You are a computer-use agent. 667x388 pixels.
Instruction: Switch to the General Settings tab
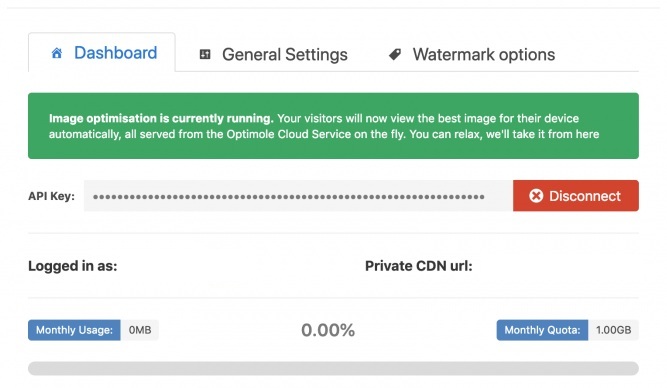[x=274, y=54]
